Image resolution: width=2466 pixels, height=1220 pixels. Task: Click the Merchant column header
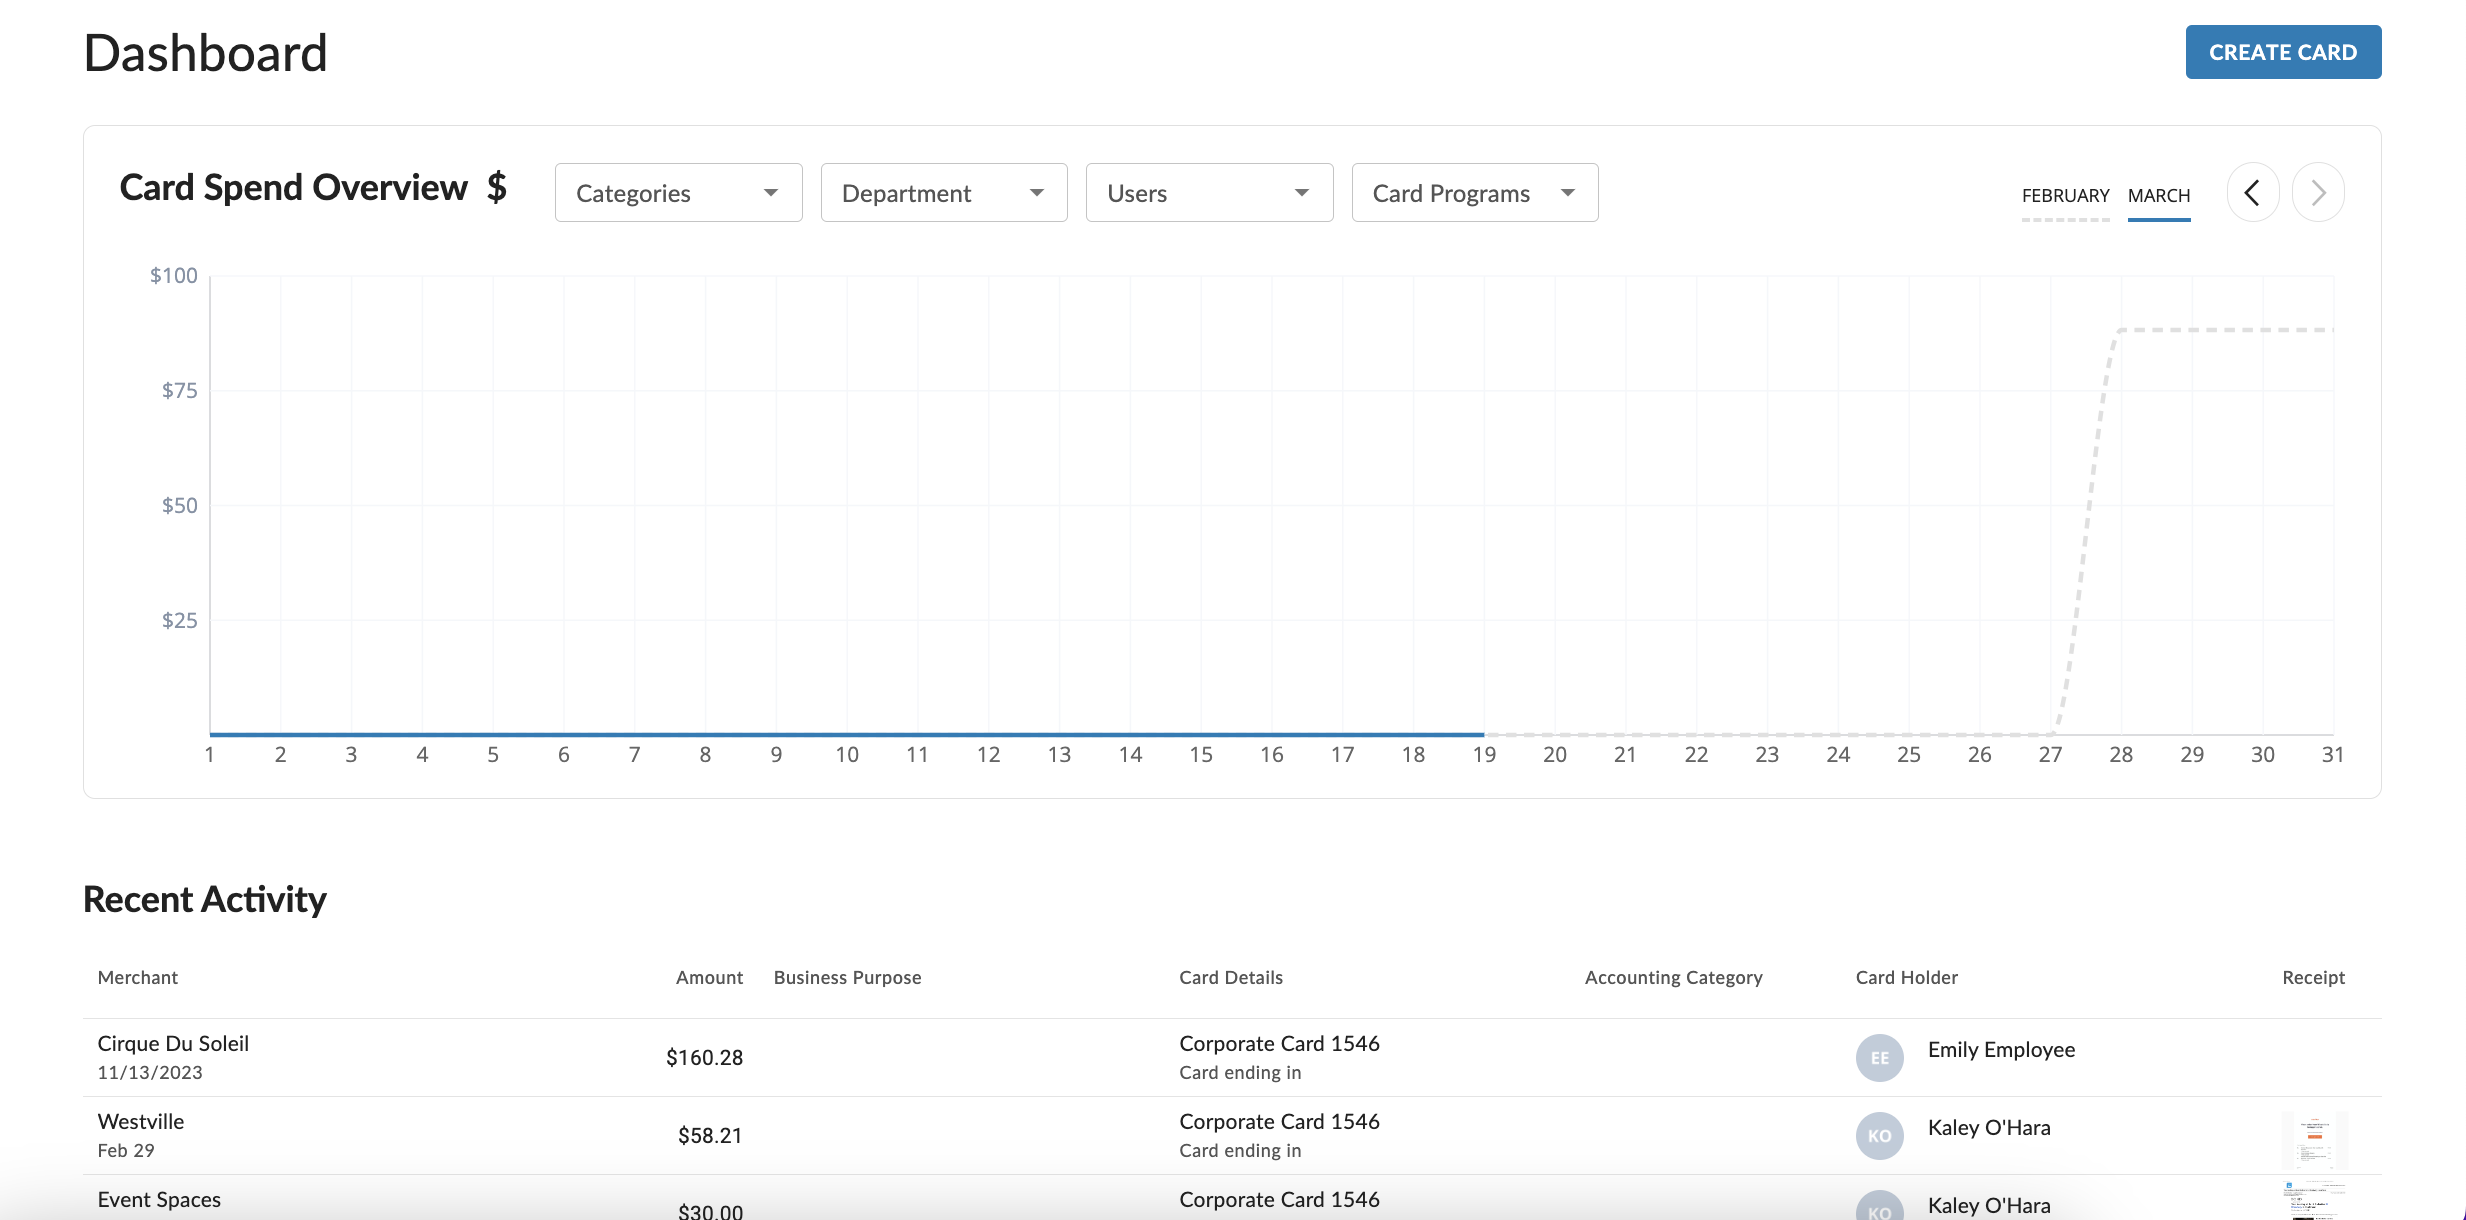pos(138,978)
